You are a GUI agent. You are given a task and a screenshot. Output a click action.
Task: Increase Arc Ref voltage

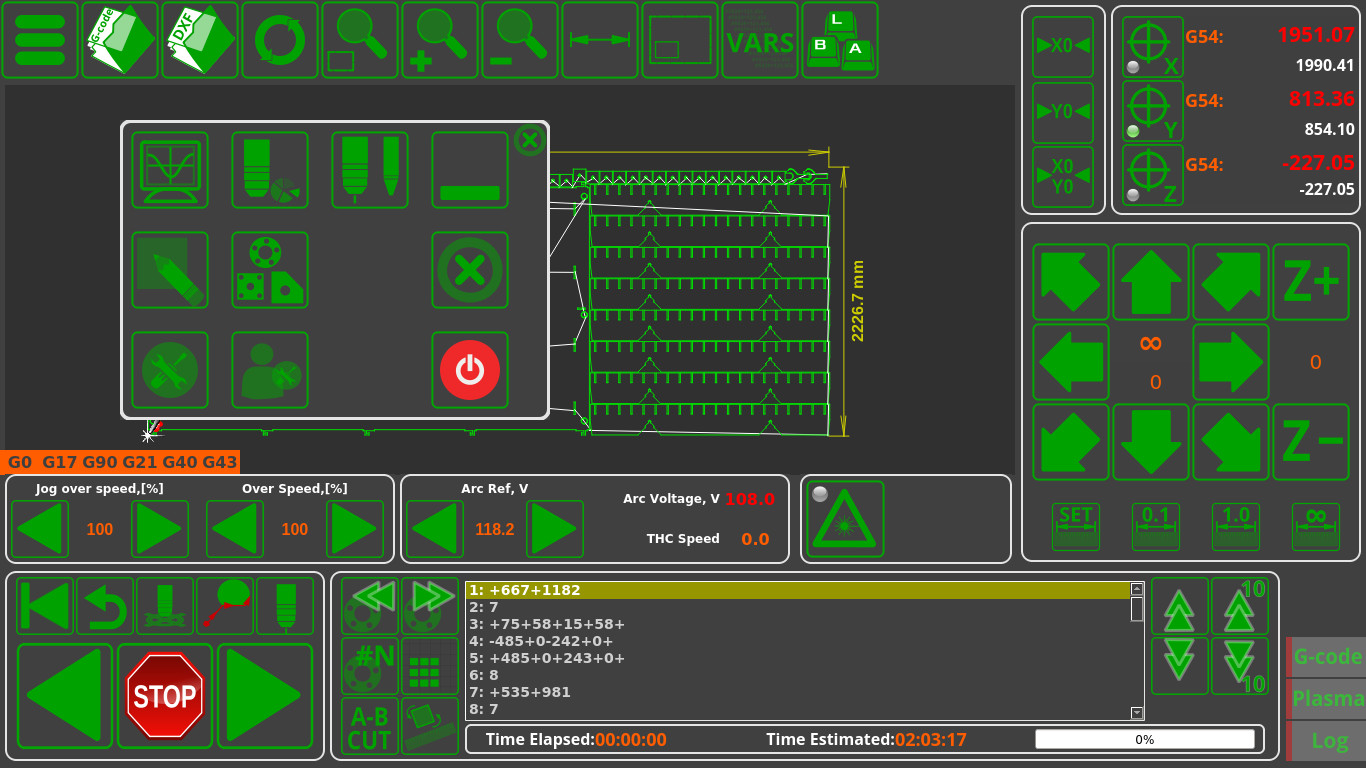point(555,529)
